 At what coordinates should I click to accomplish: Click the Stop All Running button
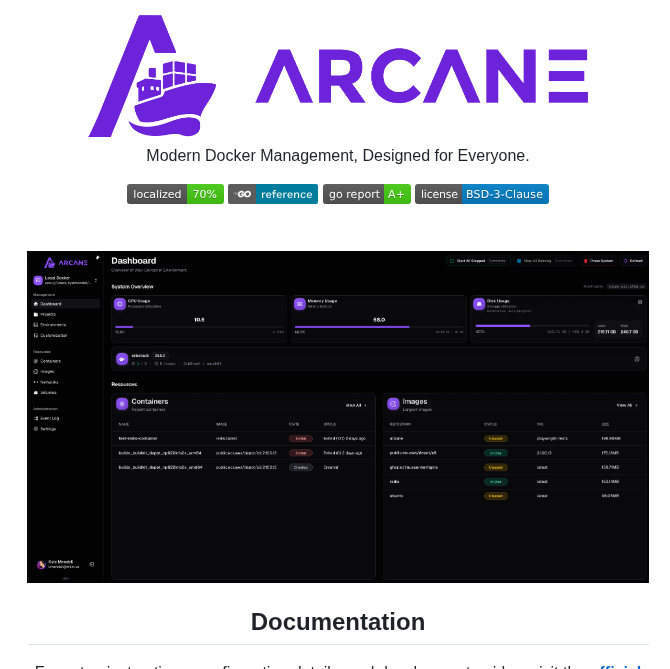544,261
